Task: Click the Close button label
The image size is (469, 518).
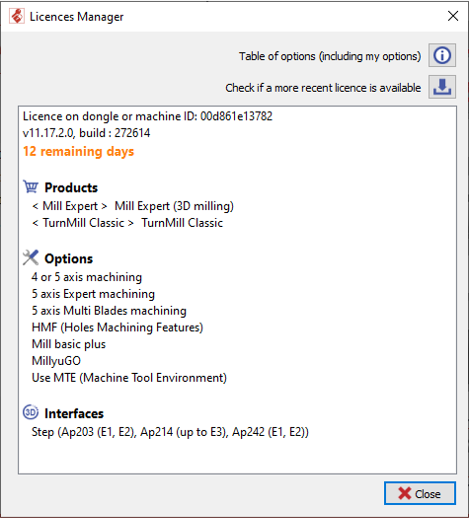Action: click(x=428, y=494)
